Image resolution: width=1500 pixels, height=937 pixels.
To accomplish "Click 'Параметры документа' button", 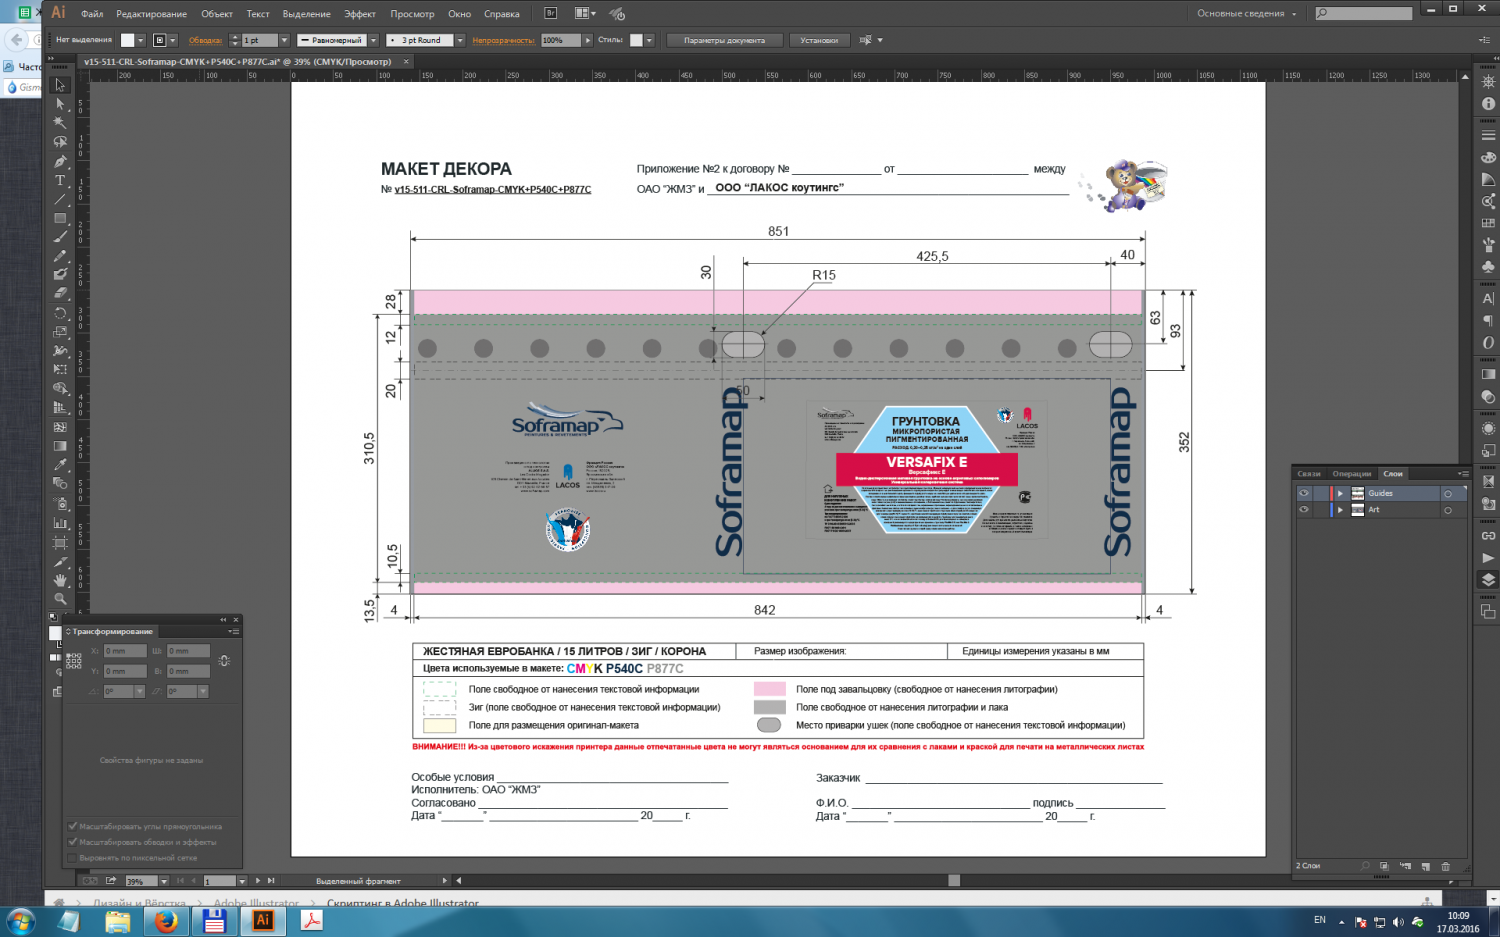I will (x=724, y=40).
